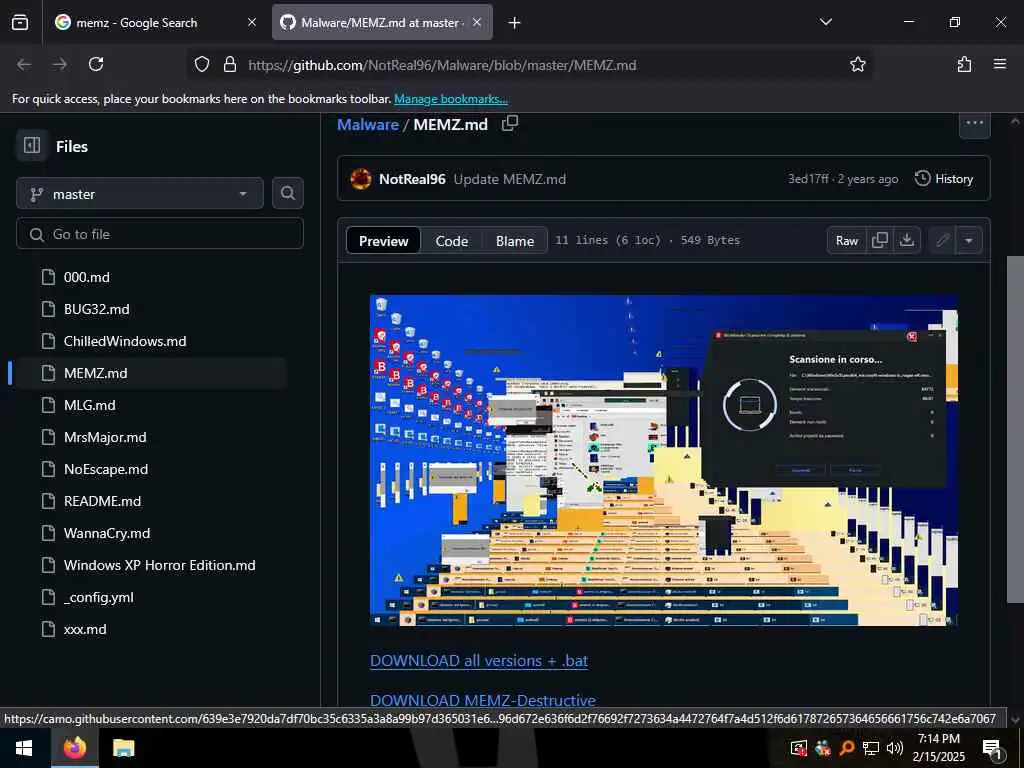Open the master branch selector dropdown
Image resolution: width=1024 pixels, height=768 pixels.
[140, 193]
